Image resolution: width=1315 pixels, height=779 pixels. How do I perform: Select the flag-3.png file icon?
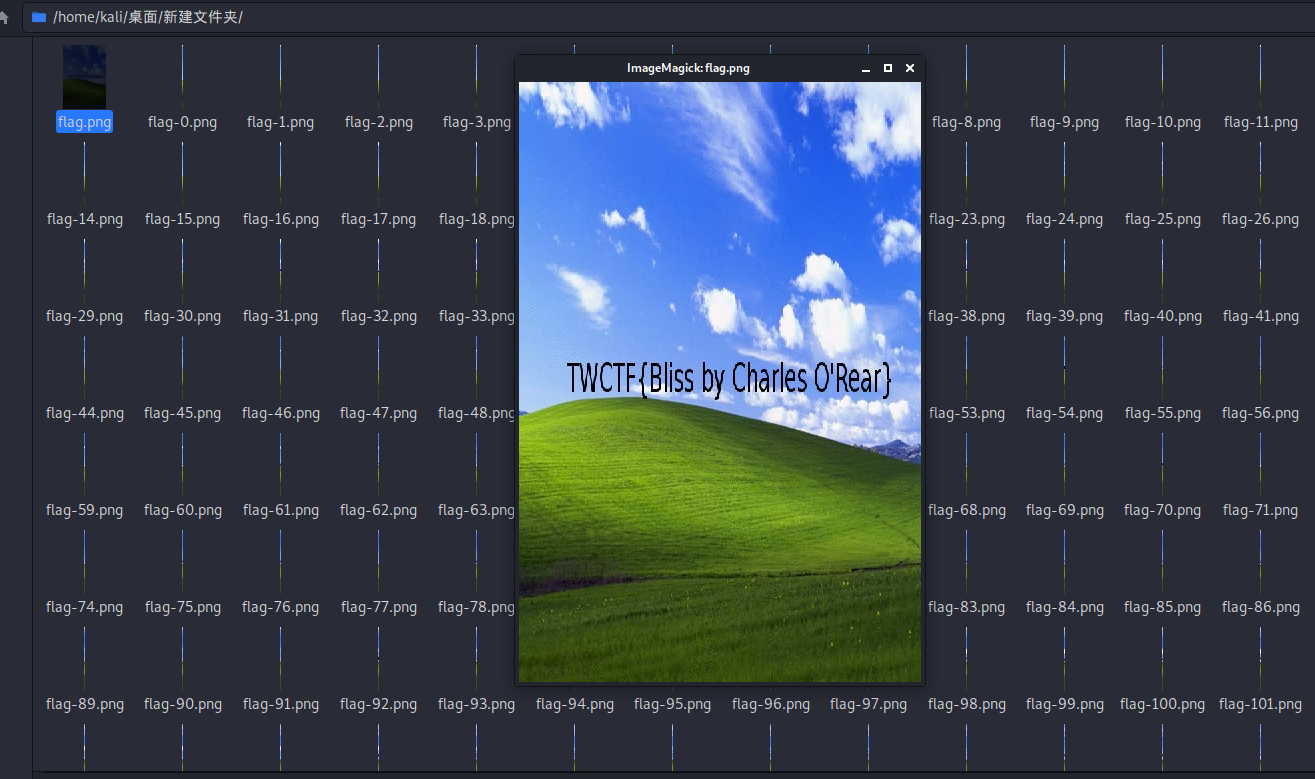pyautogui.click(x=476, y=77)
